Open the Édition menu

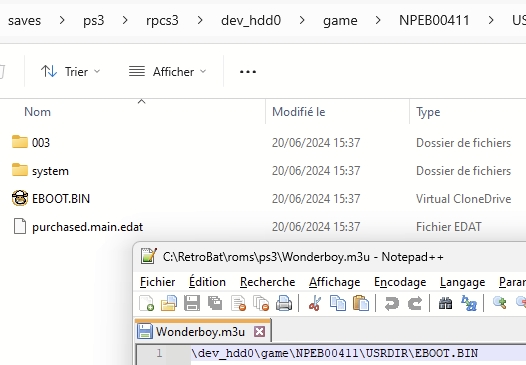(x=207, y=282)
